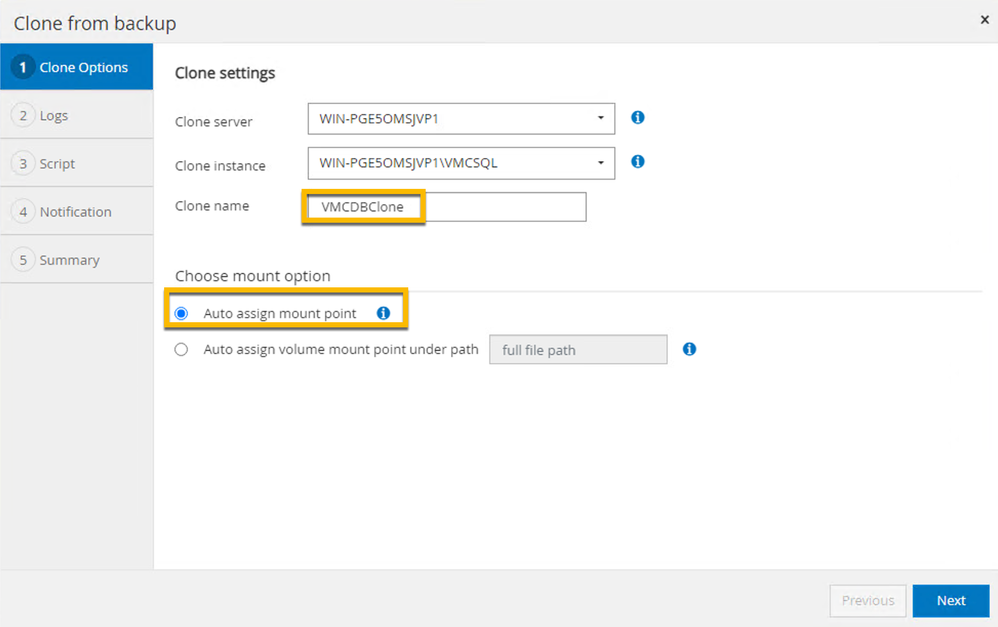
Task: Go to the Logs step
Action: point(54,115)
